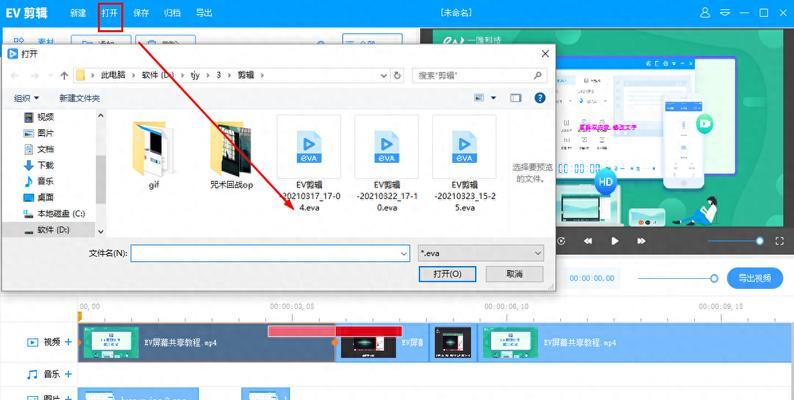Fast forward the preview video
Viewport: 794px width, 400px height.
pos(641,241)
